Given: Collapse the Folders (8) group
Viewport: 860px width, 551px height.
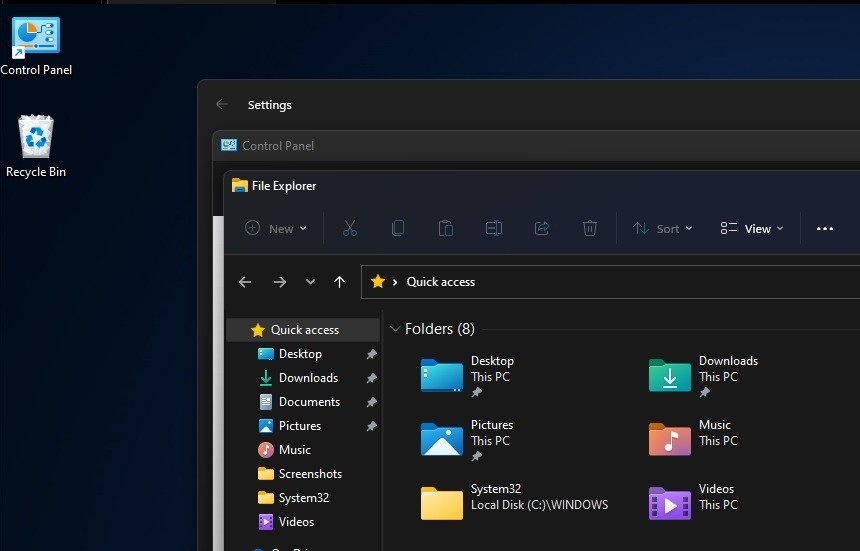Looking at the screenshot, I should point(396,329).
